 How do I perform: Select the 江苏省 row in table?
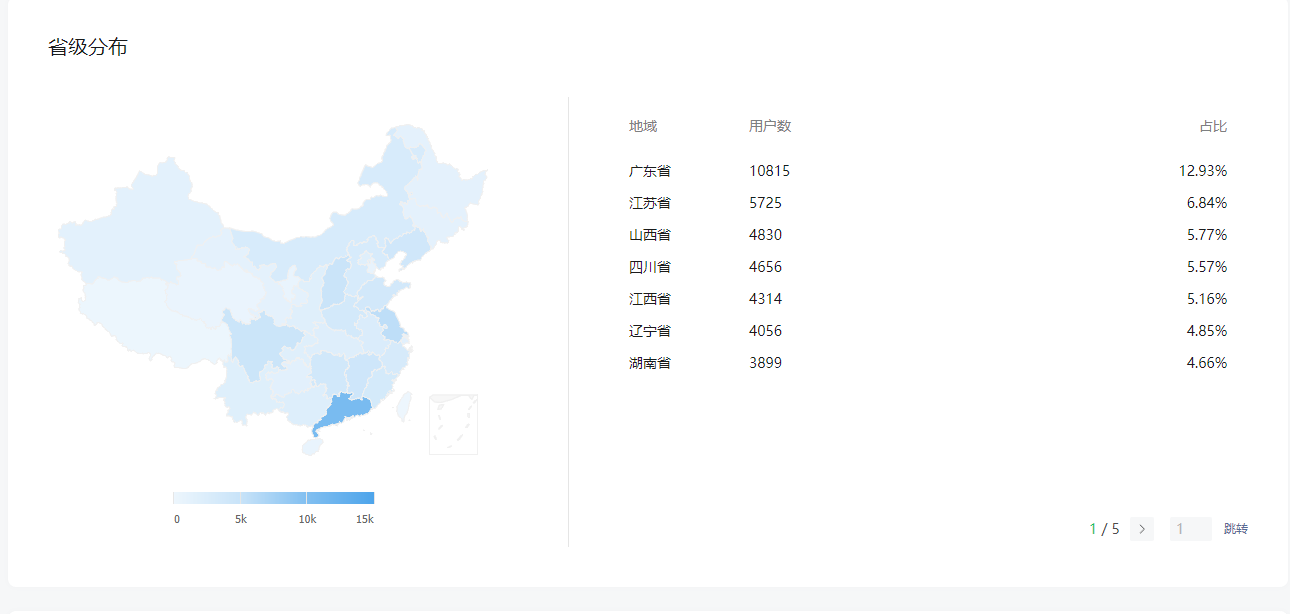coord(928,203)
